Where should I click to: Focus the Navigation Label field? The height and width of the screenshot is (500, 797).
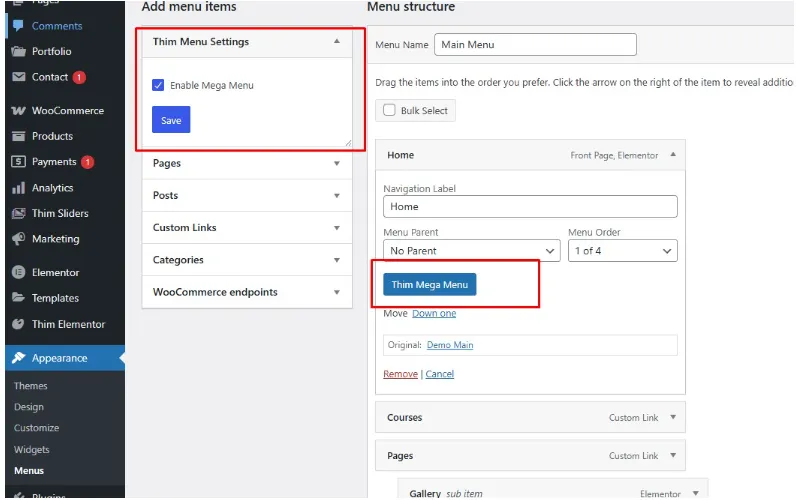[530, 206]
